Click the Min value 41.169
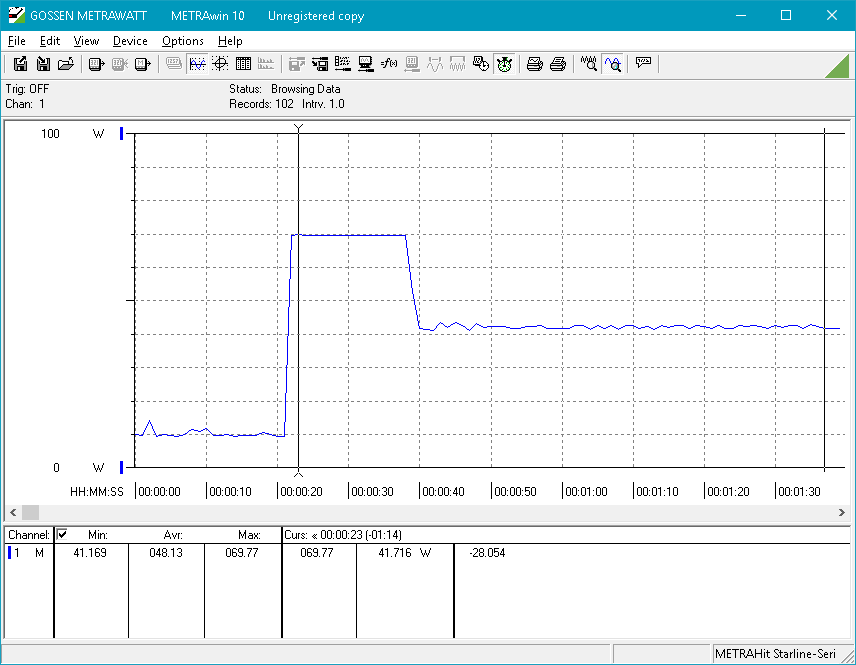This screenshot has width=856, height=665. tap(90, 553)
